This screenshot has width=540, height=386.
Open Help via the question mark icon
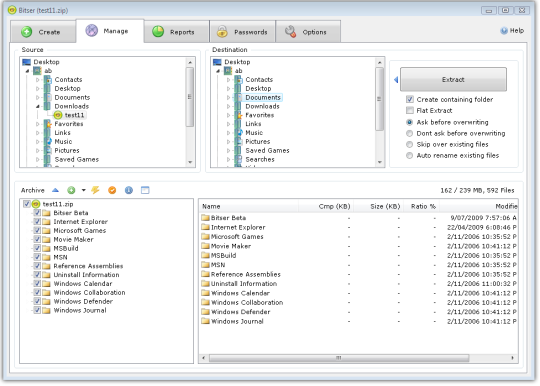[x=504, y=31]
